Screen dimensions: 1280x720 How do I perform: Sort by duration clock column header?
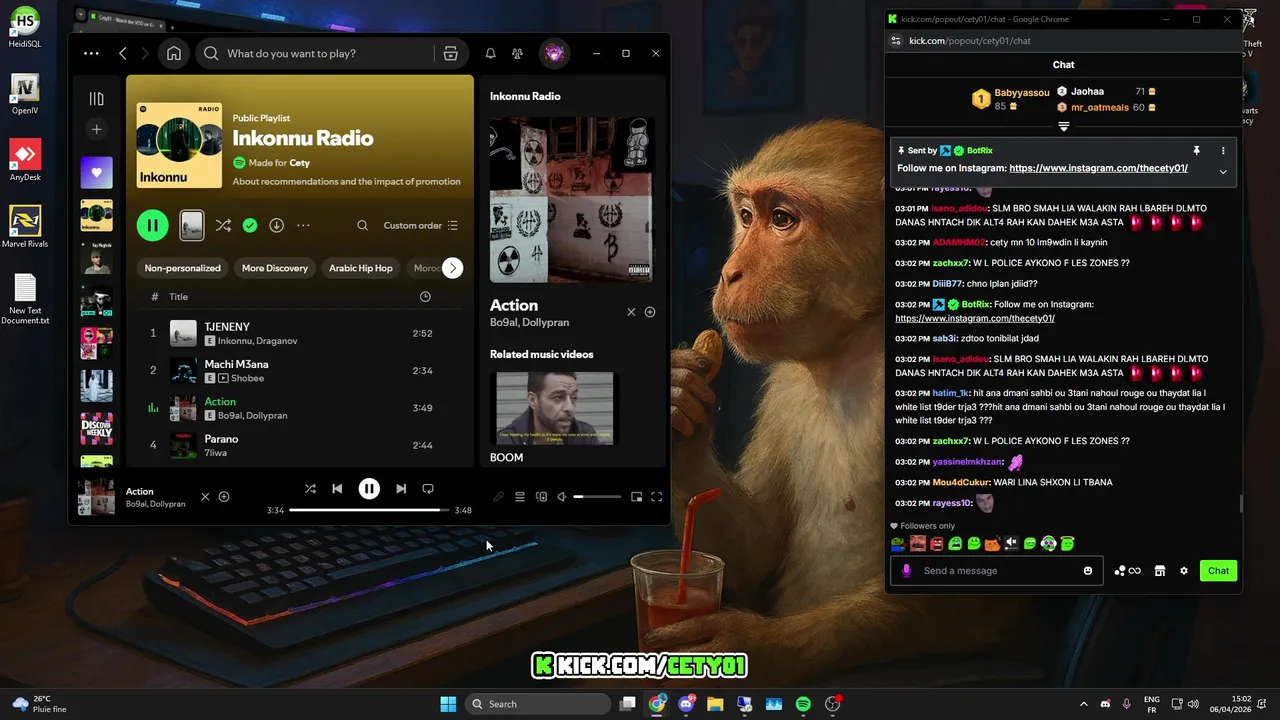point(425,297)
